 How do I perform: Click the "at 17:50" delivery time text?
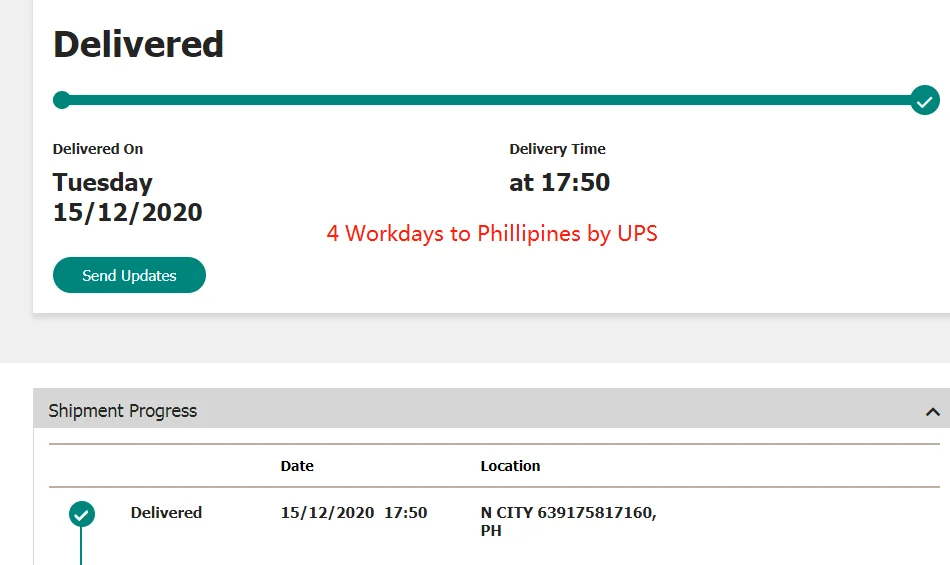559,183
